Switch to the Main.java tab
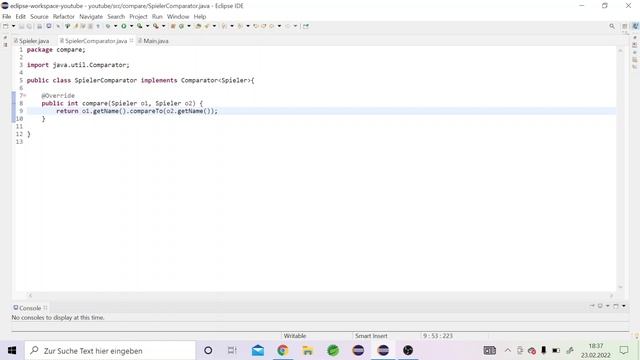The height and width of the screenshot is (360, 640). point(153,41)
